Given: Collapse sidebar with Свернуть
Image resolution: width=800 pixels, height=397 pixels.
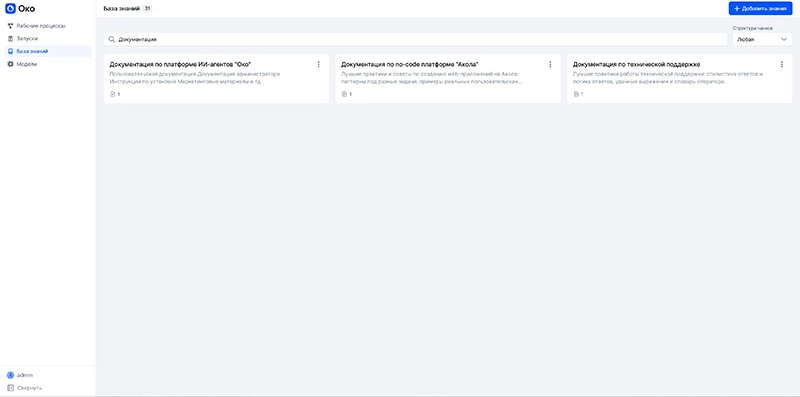Looking at the screenshot, I should (x=48, y=388).
